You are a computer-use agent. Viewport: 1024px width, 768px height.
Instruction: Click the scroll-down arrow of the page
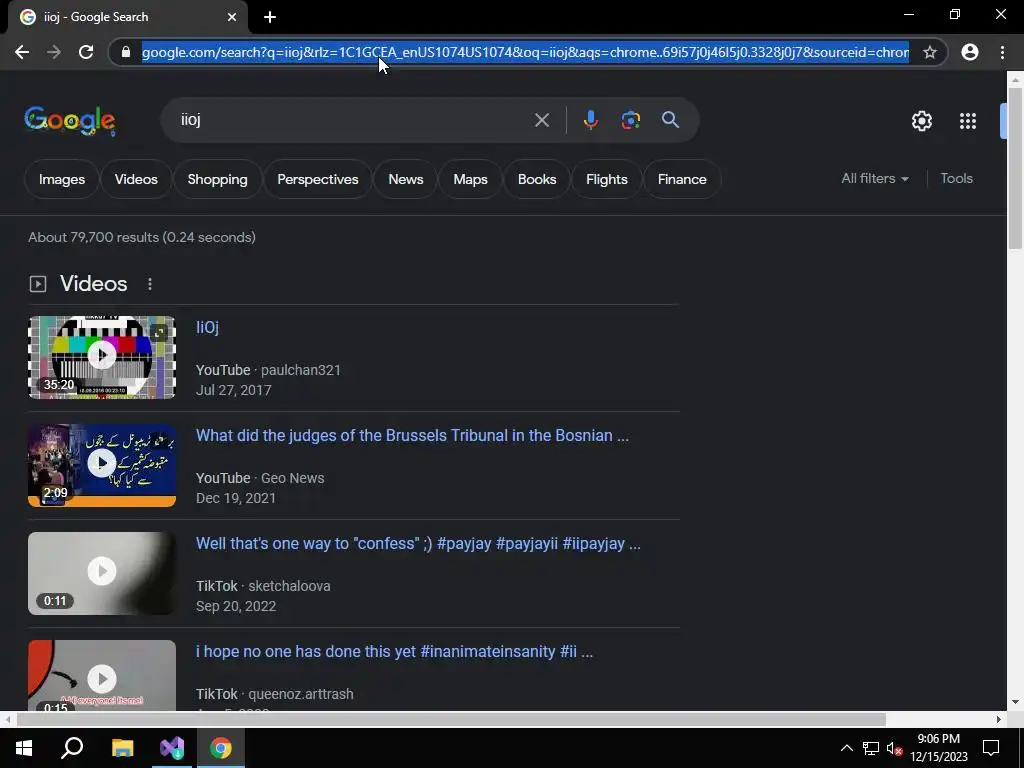point(1014,702)
